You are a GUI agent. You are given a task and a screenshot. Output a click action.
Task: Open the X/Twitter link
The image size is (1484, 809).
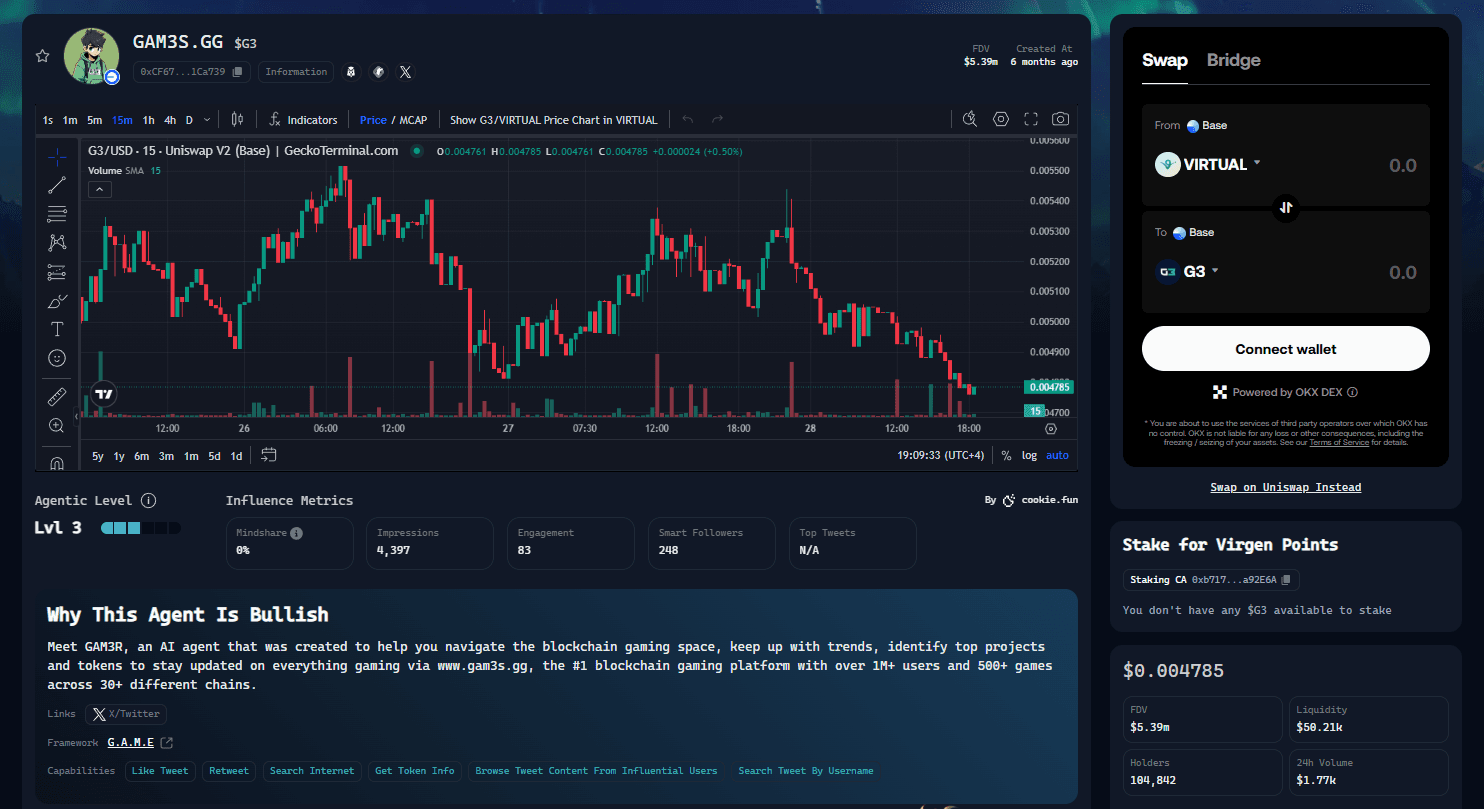[126, 714]
